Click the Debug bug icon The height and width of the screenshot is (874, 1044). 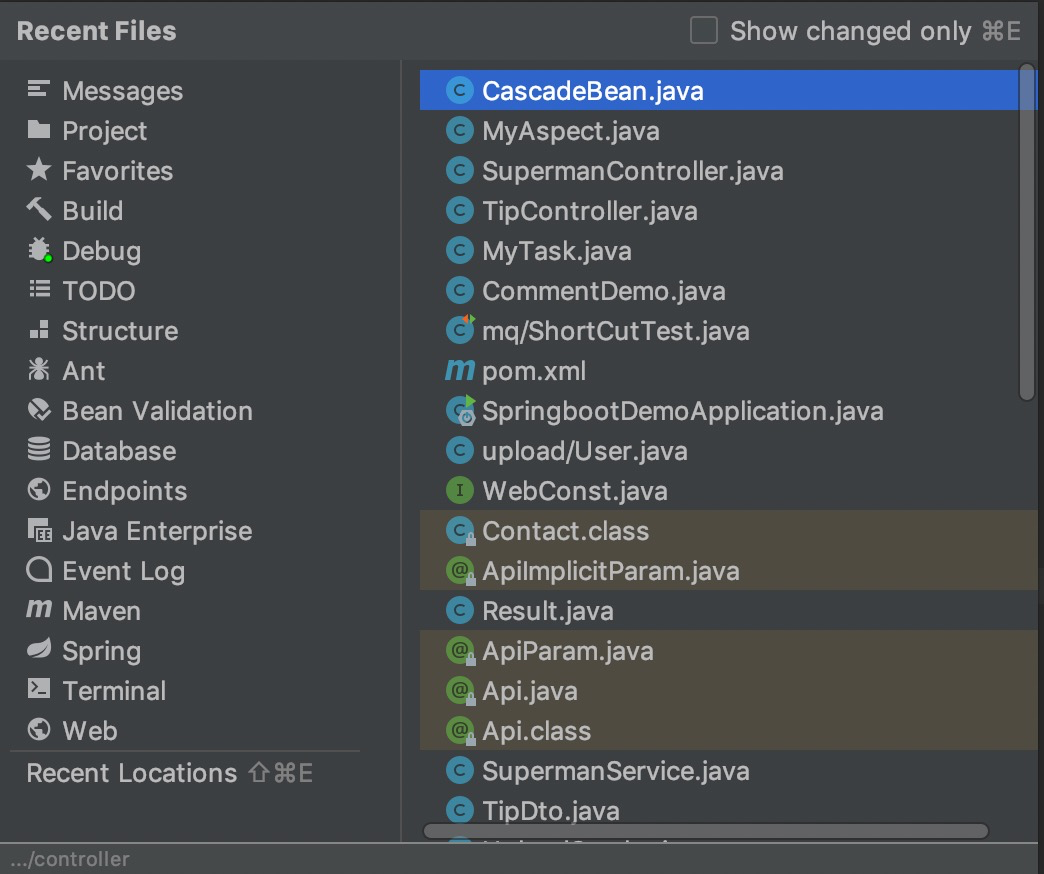39,250
